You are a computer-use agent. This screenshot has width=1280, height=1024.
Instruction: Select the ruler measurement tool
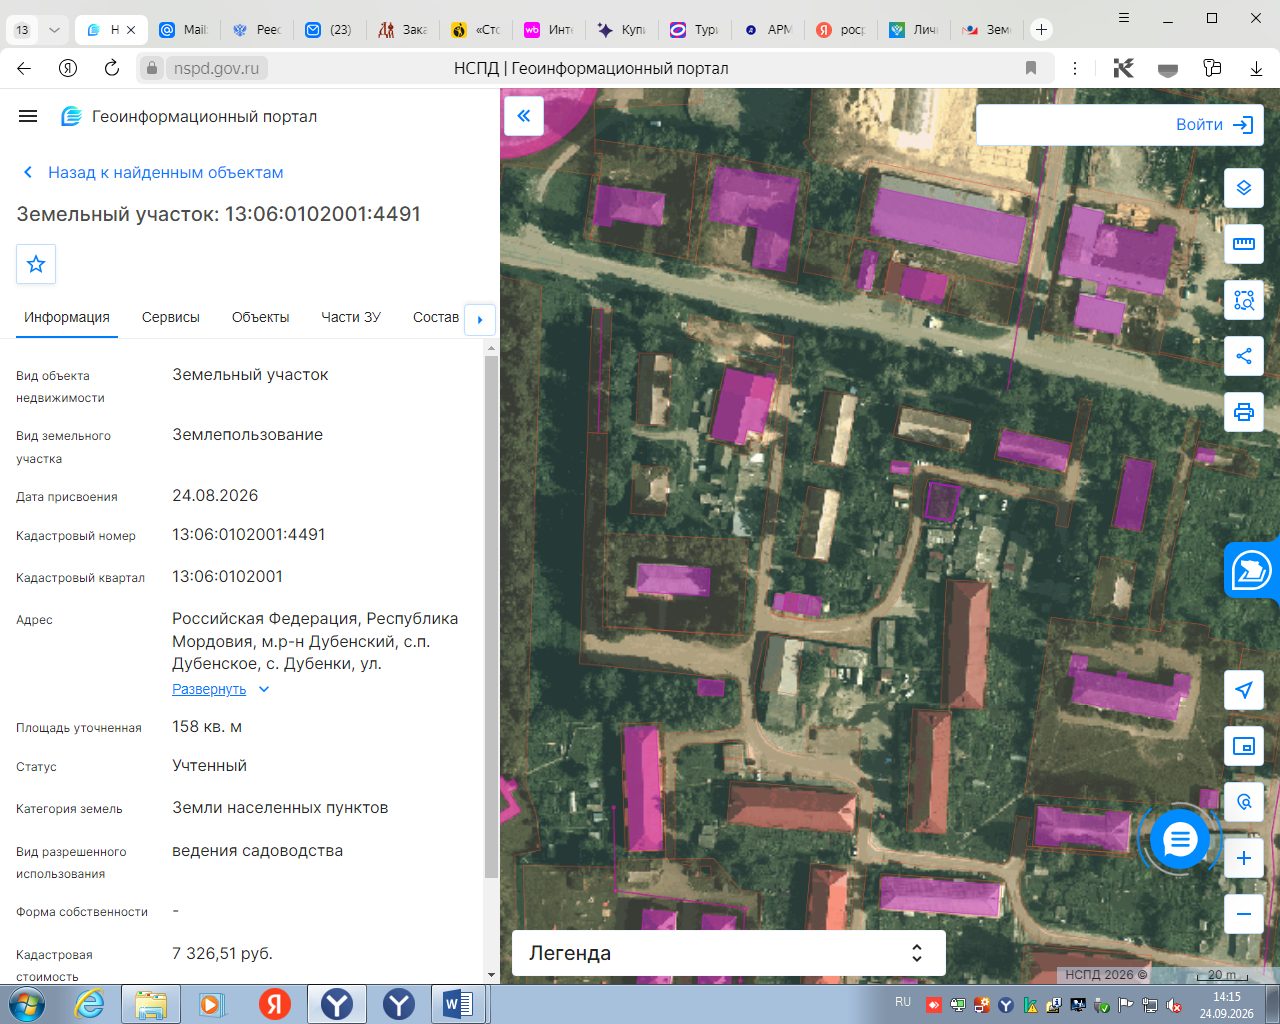click(1244, 244)
